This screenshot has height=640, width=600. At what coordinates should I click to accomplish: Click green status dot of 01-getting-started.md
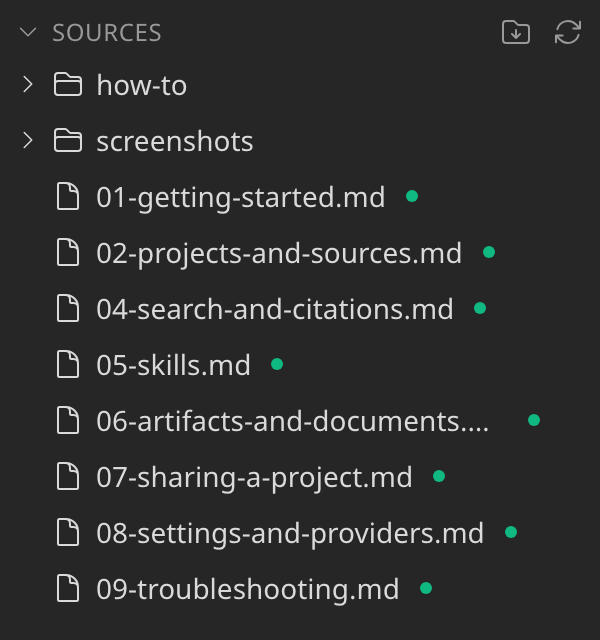click(412, 196)
